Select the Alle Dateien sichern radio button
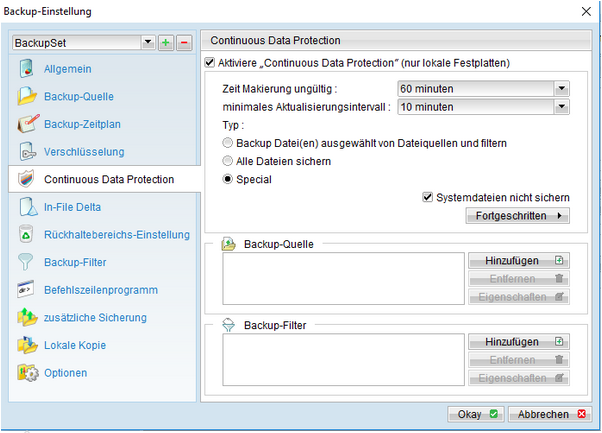602x433 pixels. pos(228,161)
